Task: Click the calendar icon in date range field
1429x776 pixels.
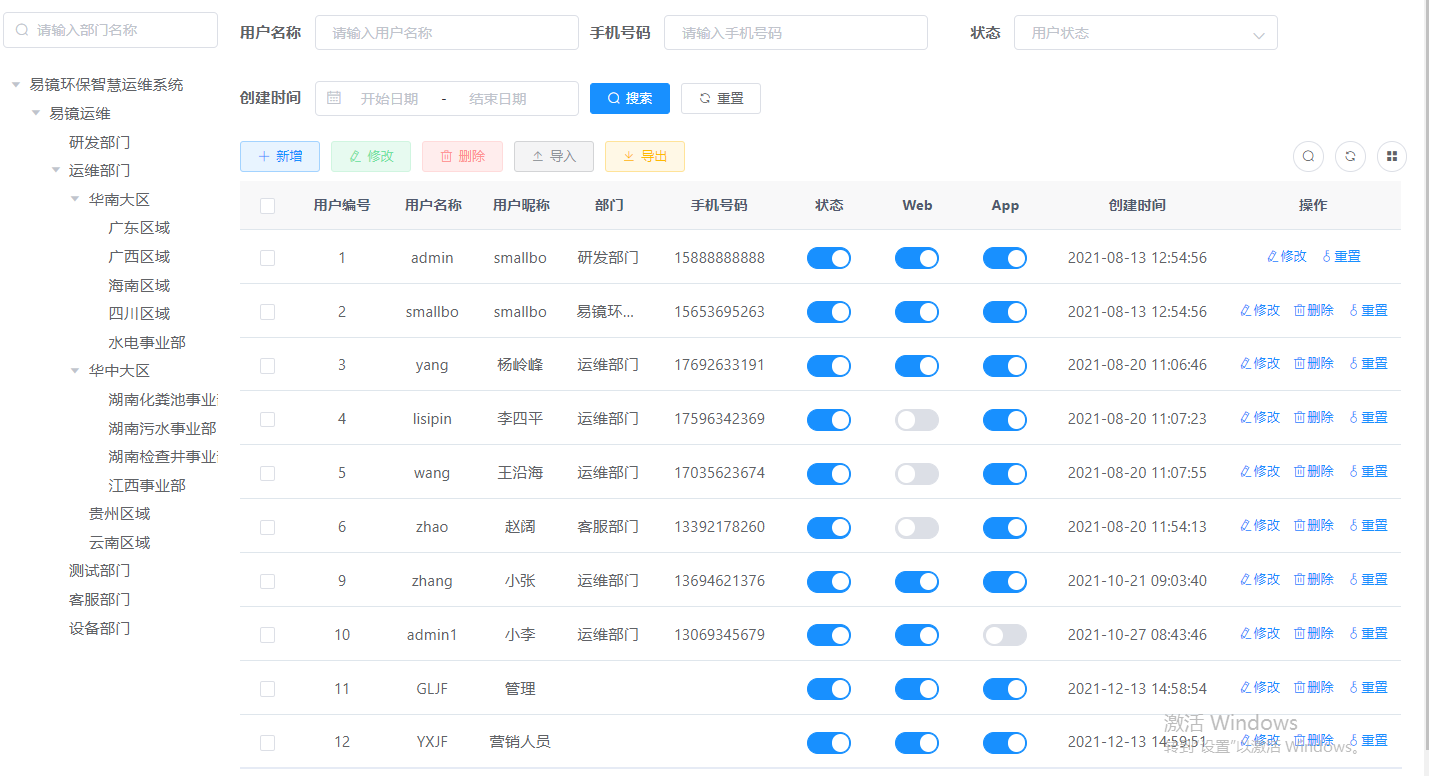Action: click(x=334, y=98)
